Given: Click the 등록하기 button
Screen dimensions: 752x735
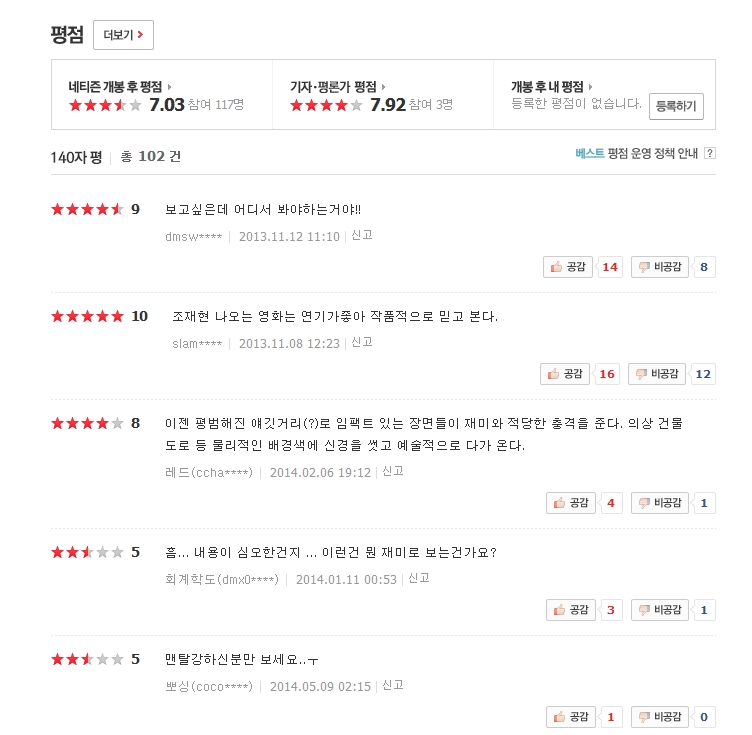Looking at the screenshot, I should point(676,106).
